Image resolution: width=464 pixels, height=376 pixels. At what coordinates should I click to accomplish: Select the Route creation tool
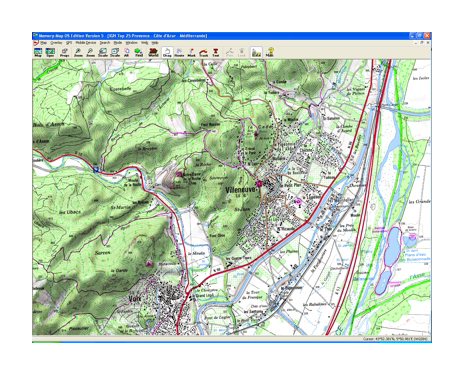(x=179, y=52)
